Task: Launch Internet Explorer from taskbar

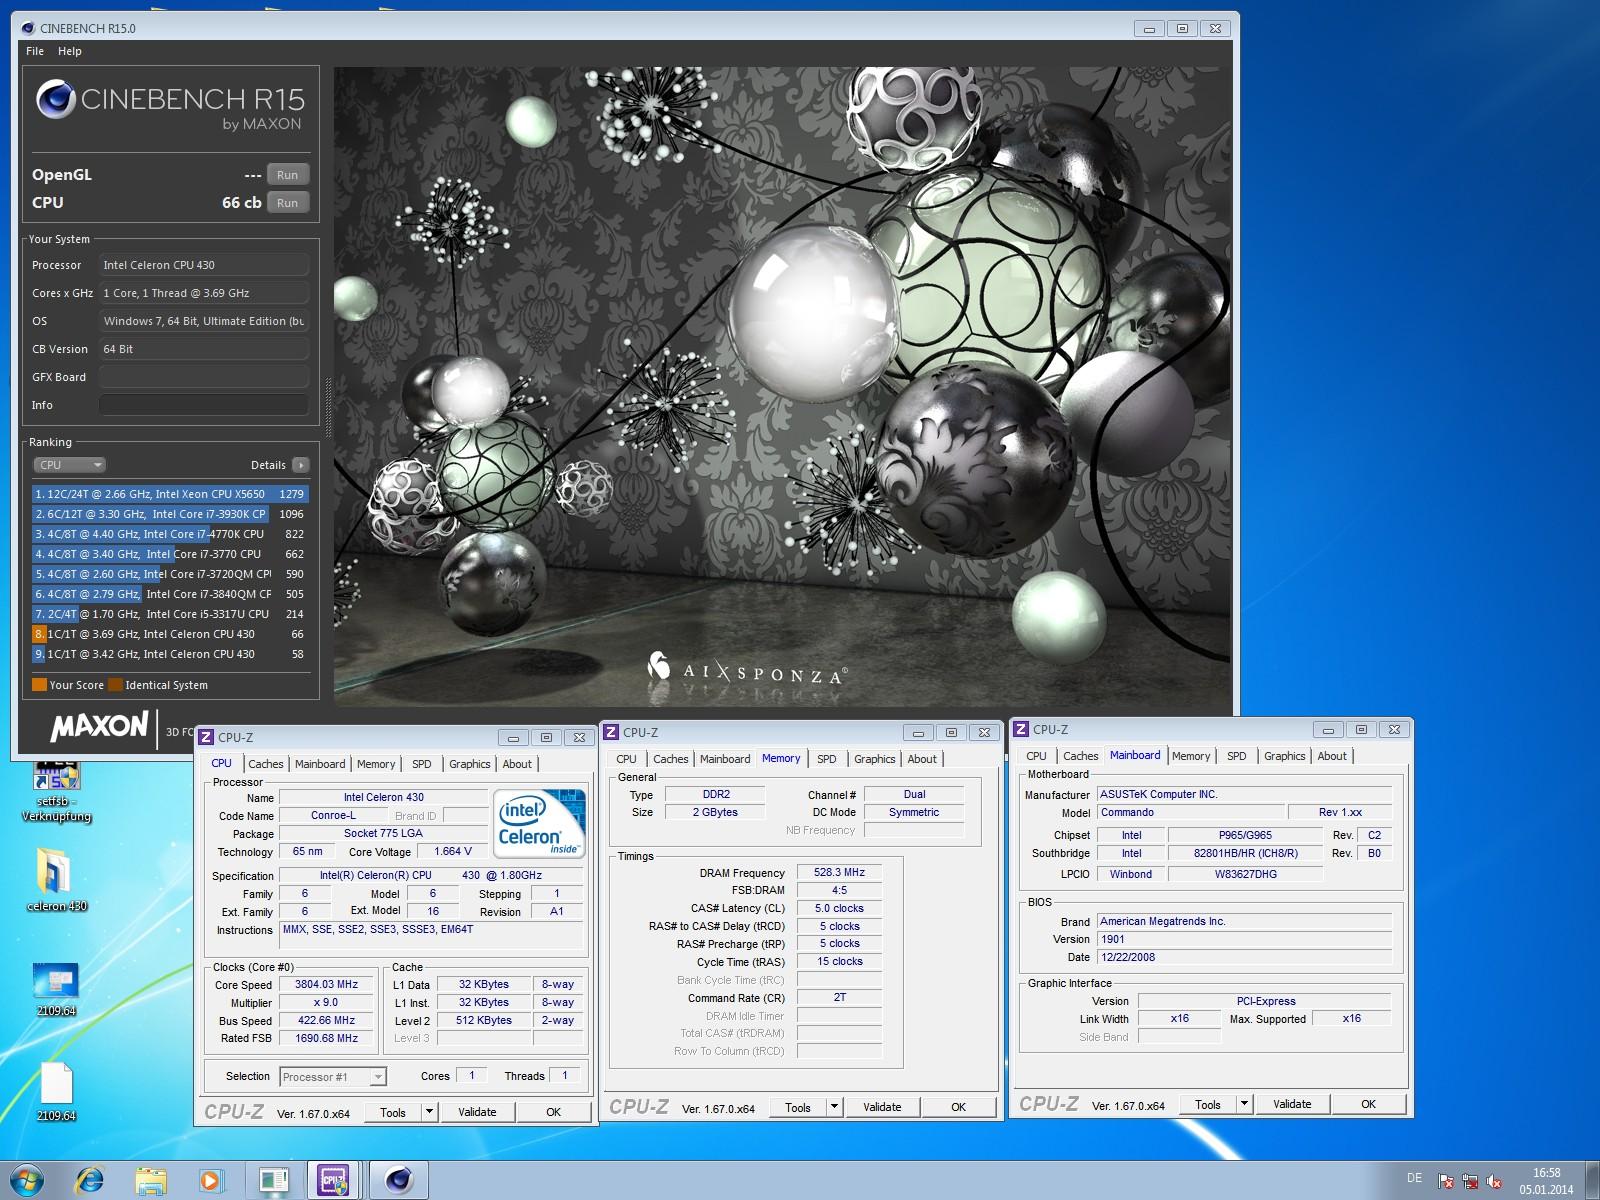Action: click(x=90, y=1180)
